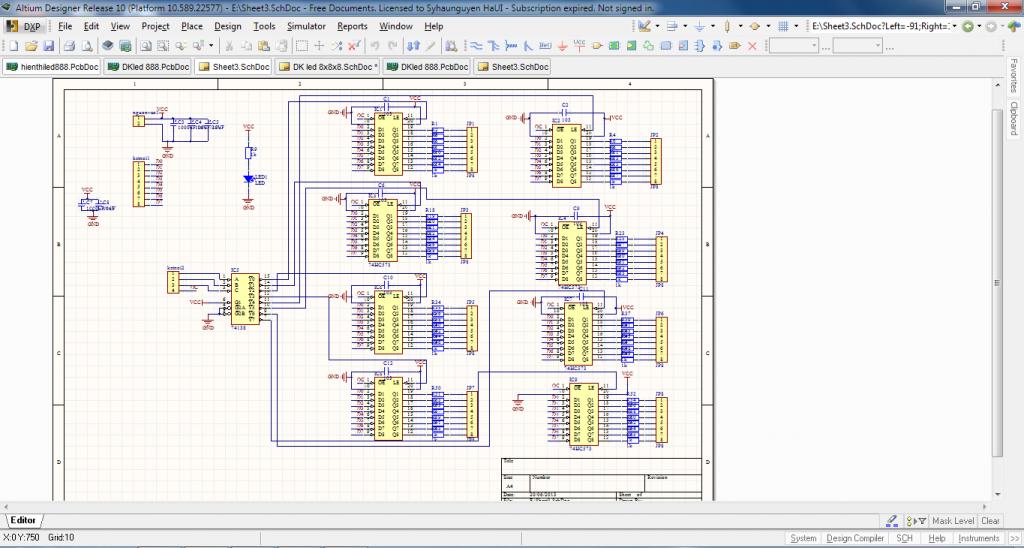Open the Design menu
The width and height of the screenshot is (1024, 548).
click(228, 26)
